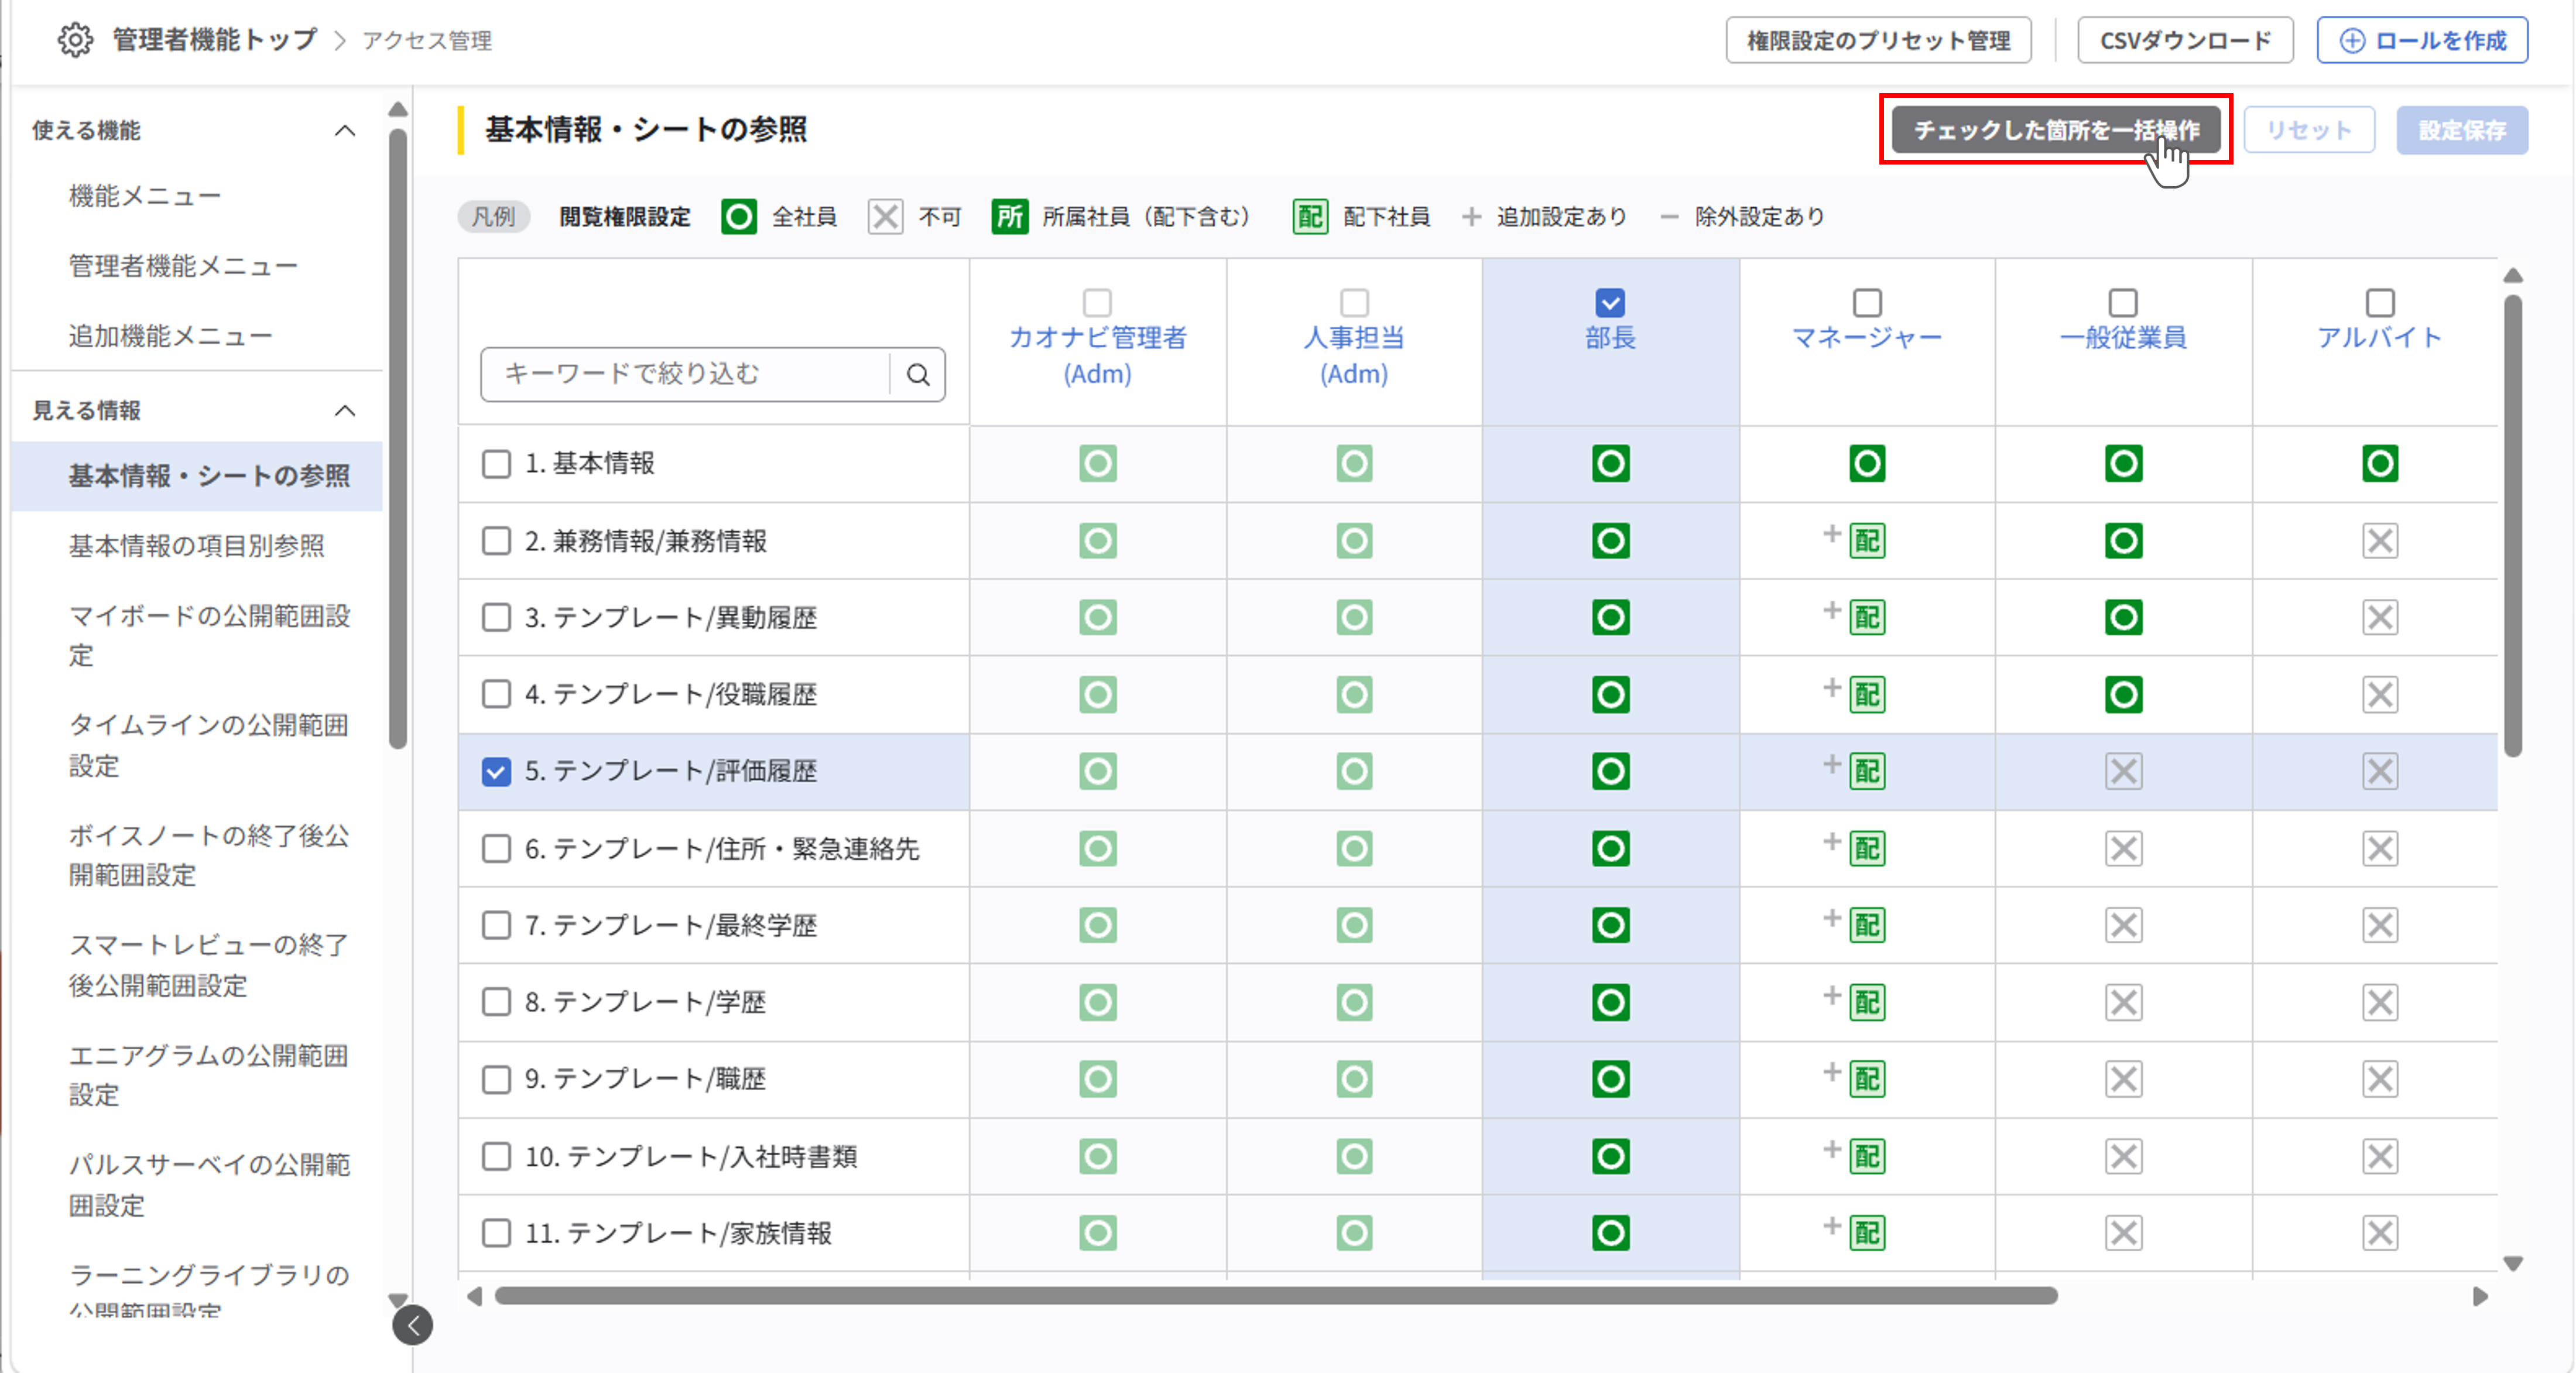Click カオナビ管理者 circle icon for 1. 基本情報
The height and width of the screenshot is (1373, 2576).
click(x=1097, y=463)
